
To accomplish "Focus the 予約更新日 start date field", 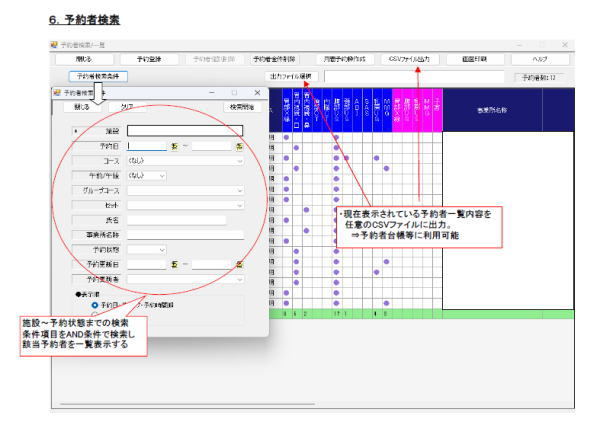I will pos(147,264).
